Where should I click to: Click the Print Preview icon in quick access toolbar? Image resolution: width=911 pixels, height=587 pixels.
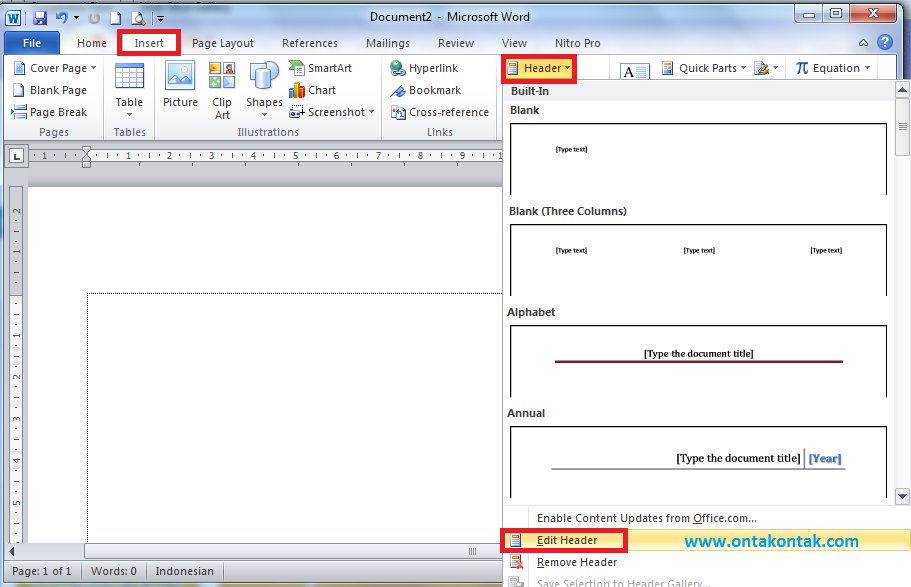point(138,18)
